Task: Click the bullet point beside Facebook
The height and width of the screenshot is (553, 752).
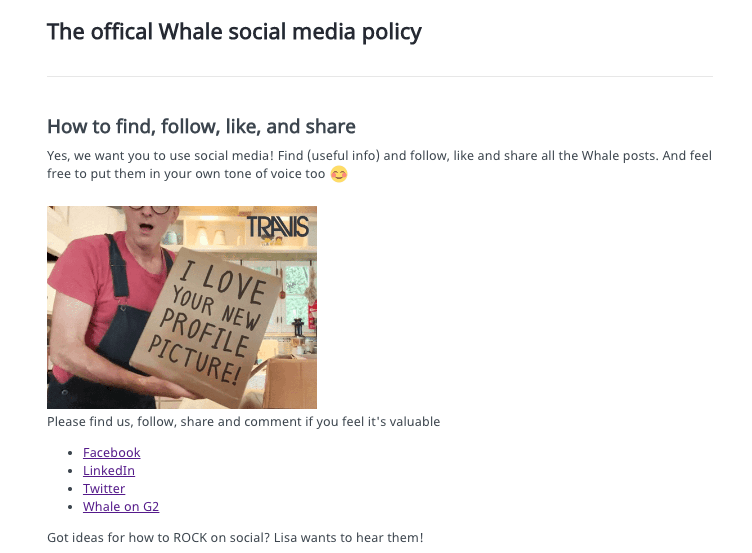Action: (69, 453)
